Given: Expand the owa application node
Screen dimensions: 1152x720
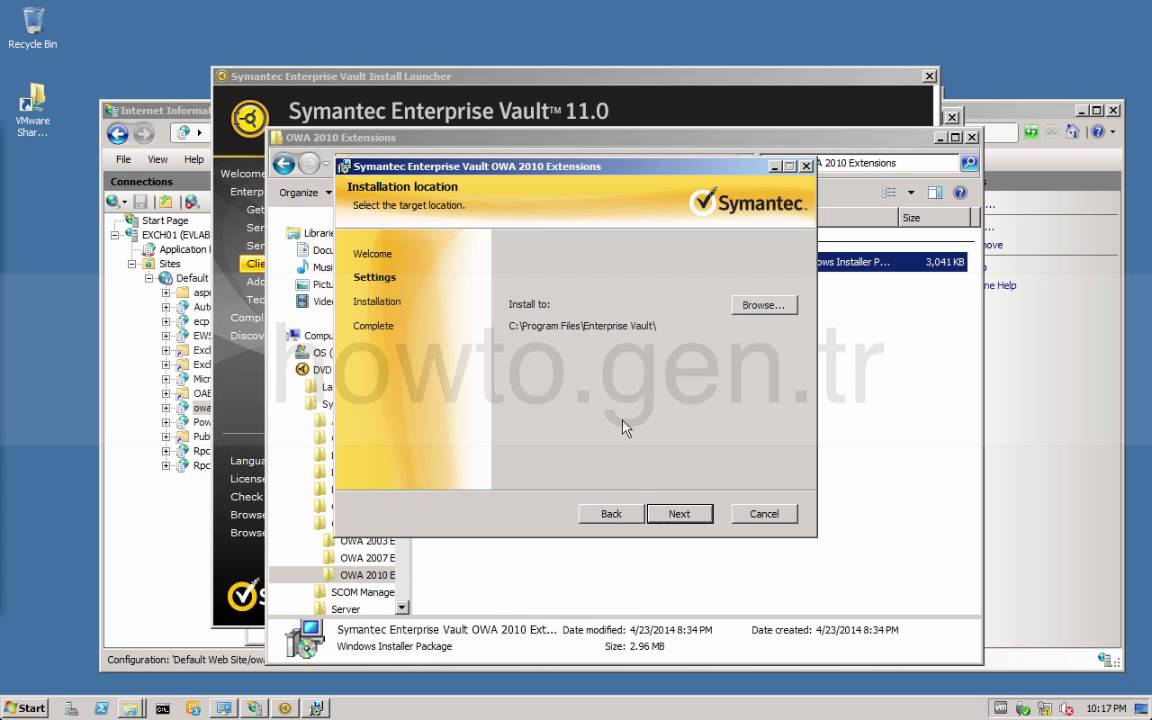Looking at the screenshot, I should coord(166,408).
